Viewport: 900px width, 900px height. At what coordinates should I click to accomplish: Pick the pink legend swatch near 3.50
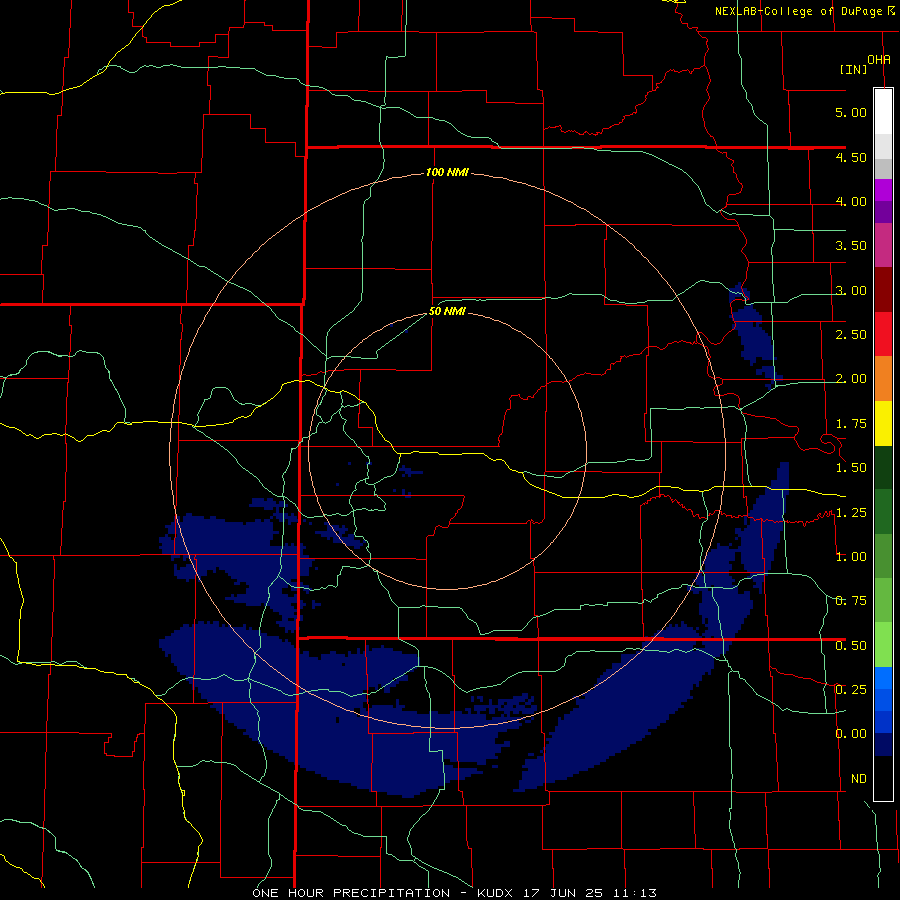(883, 245)
